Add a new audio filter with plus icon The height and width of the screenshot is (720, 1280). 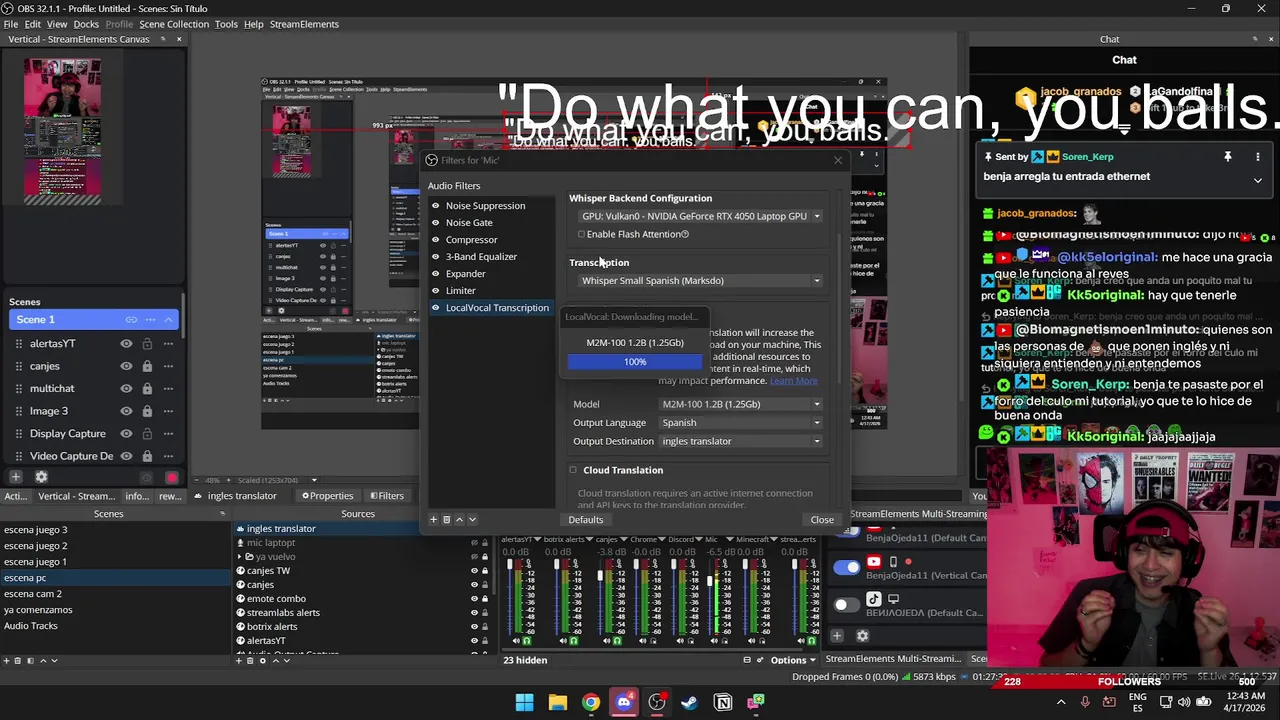tap(433, 519)
